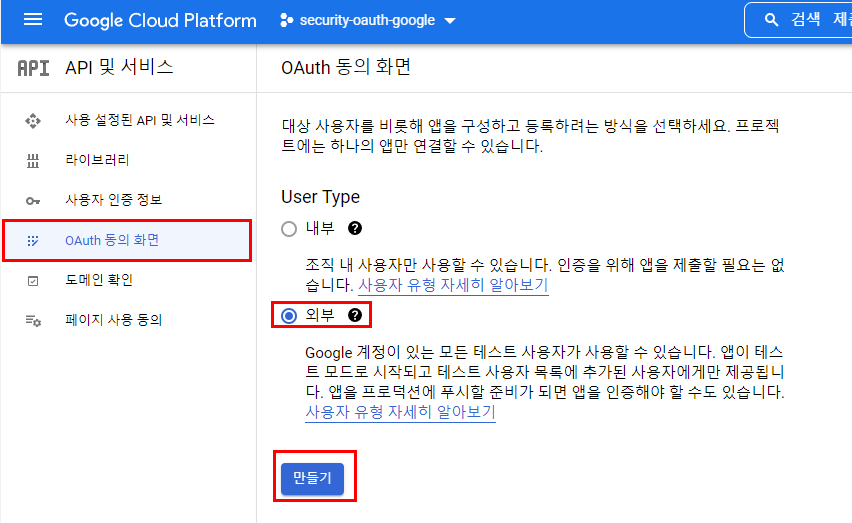Open API 및 서비스 heading
852x523 pixels.
[x=119, y=67]
